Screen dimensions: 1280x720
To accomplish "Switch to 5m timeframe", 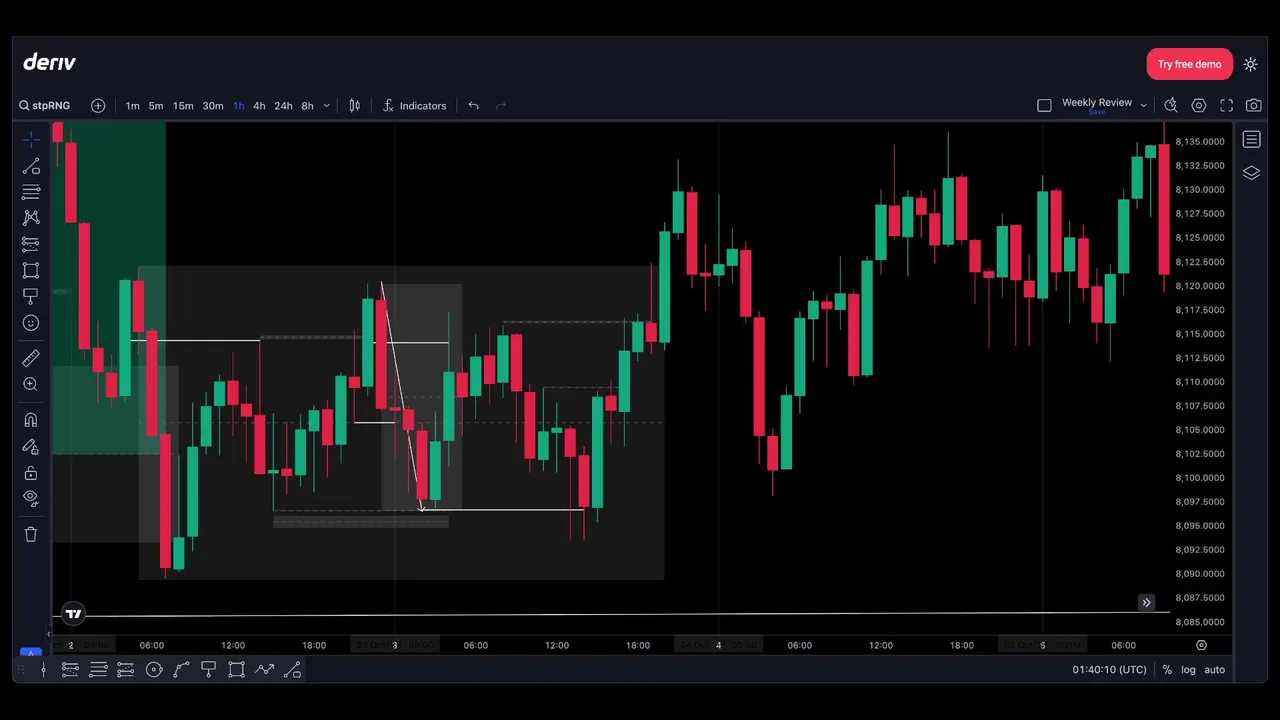I will [156, 105].
